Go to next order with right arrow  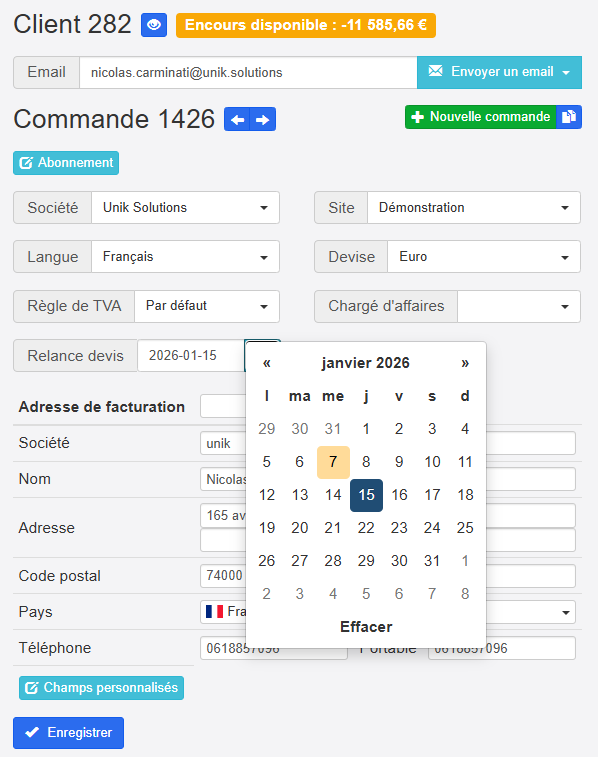(263, 120)
